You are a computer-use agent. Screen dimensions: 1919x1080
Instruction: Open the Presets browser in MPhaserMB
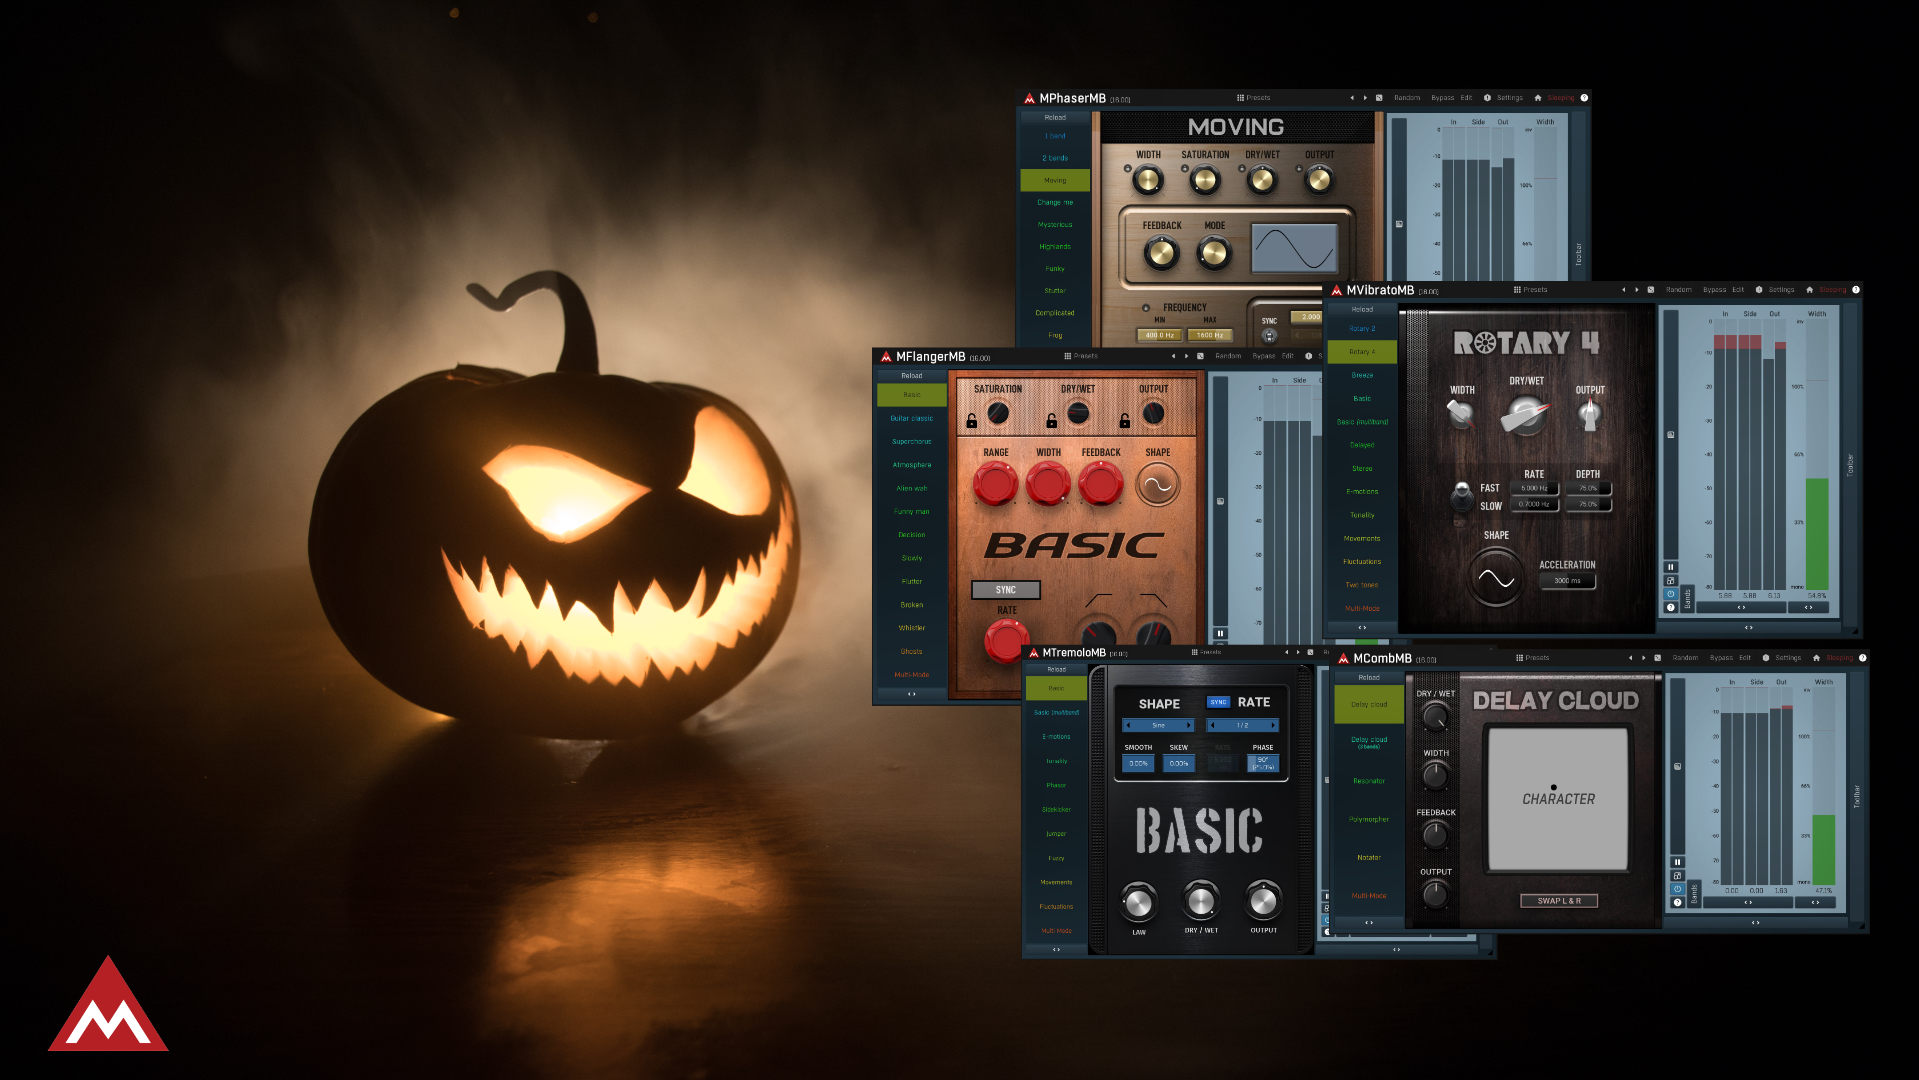tap(1254, 97)
